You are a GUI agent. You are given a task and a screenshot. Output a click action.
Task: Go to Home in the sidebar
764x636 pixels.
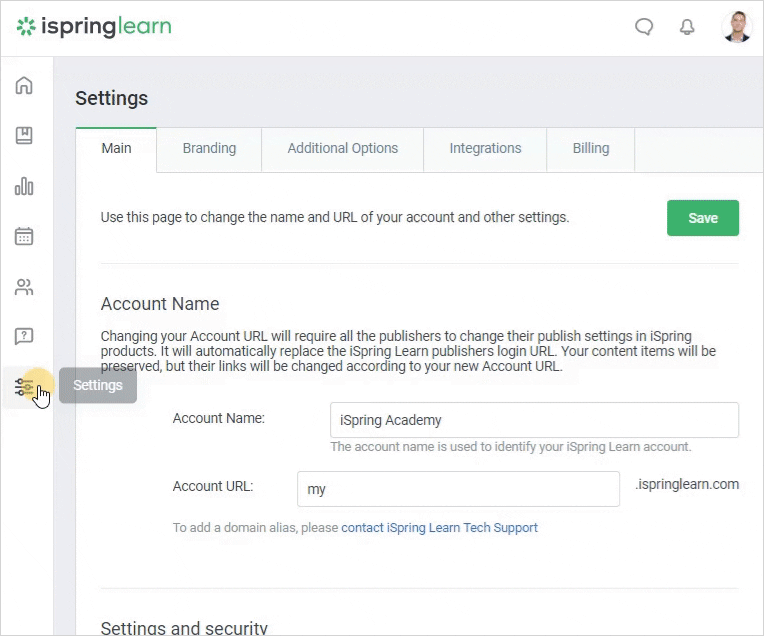tap(24, 85)
